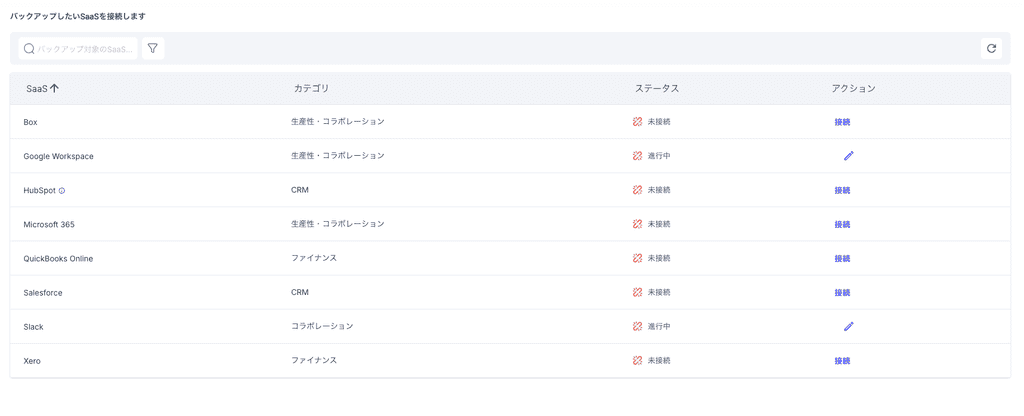This screenshot has height=416, width=1024.
Task: Click QuickBooks Online status icon
Action: [638, 258]
